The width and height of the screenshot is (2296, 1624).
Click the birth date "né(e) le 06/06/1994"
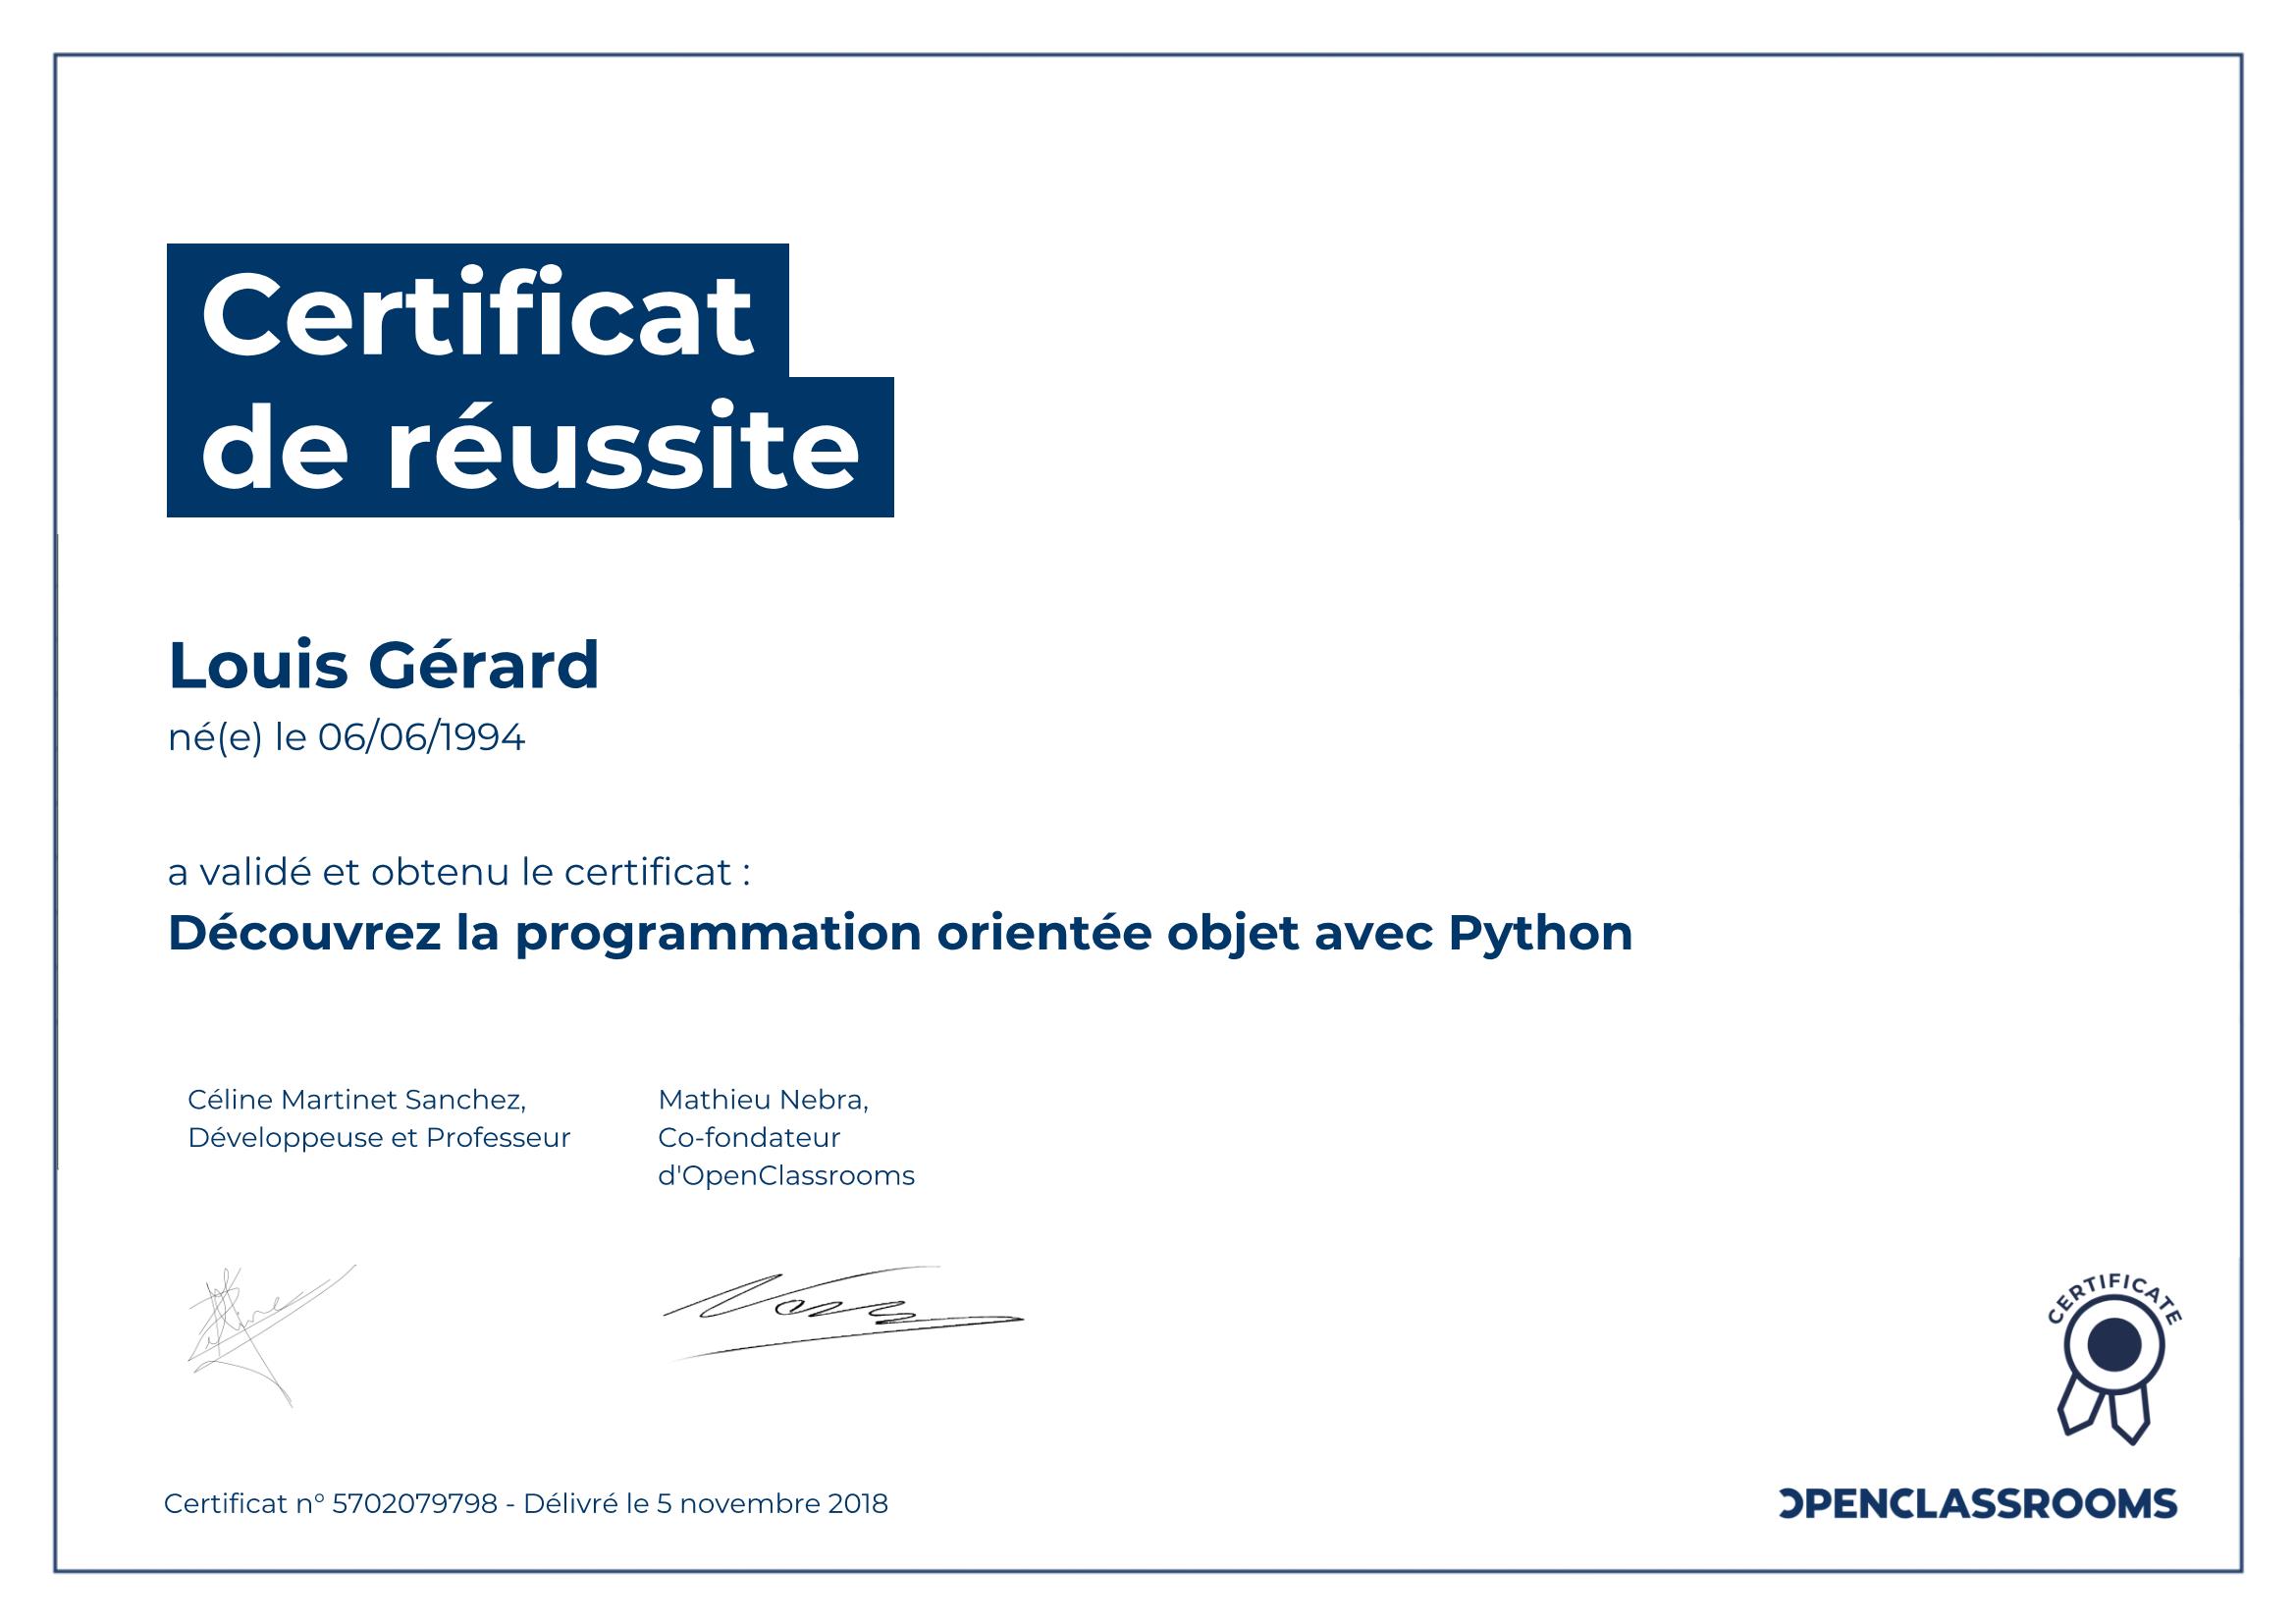coord(346,738)
